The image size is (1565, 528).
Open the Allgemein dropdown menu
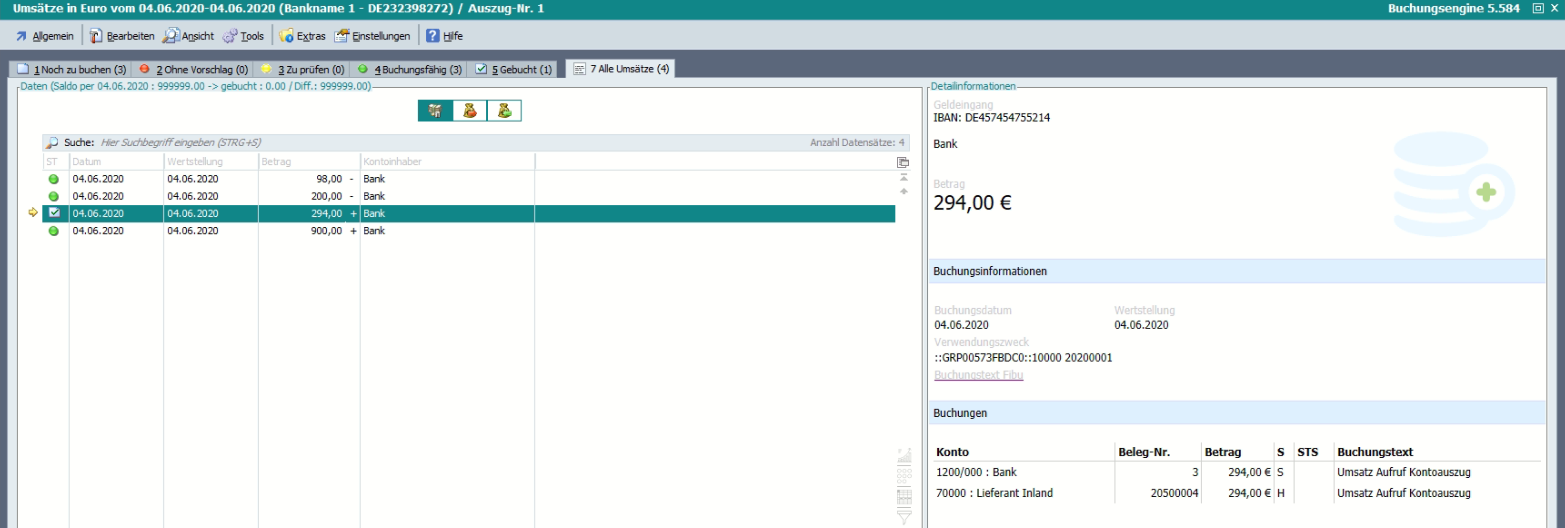coord(45,36)
